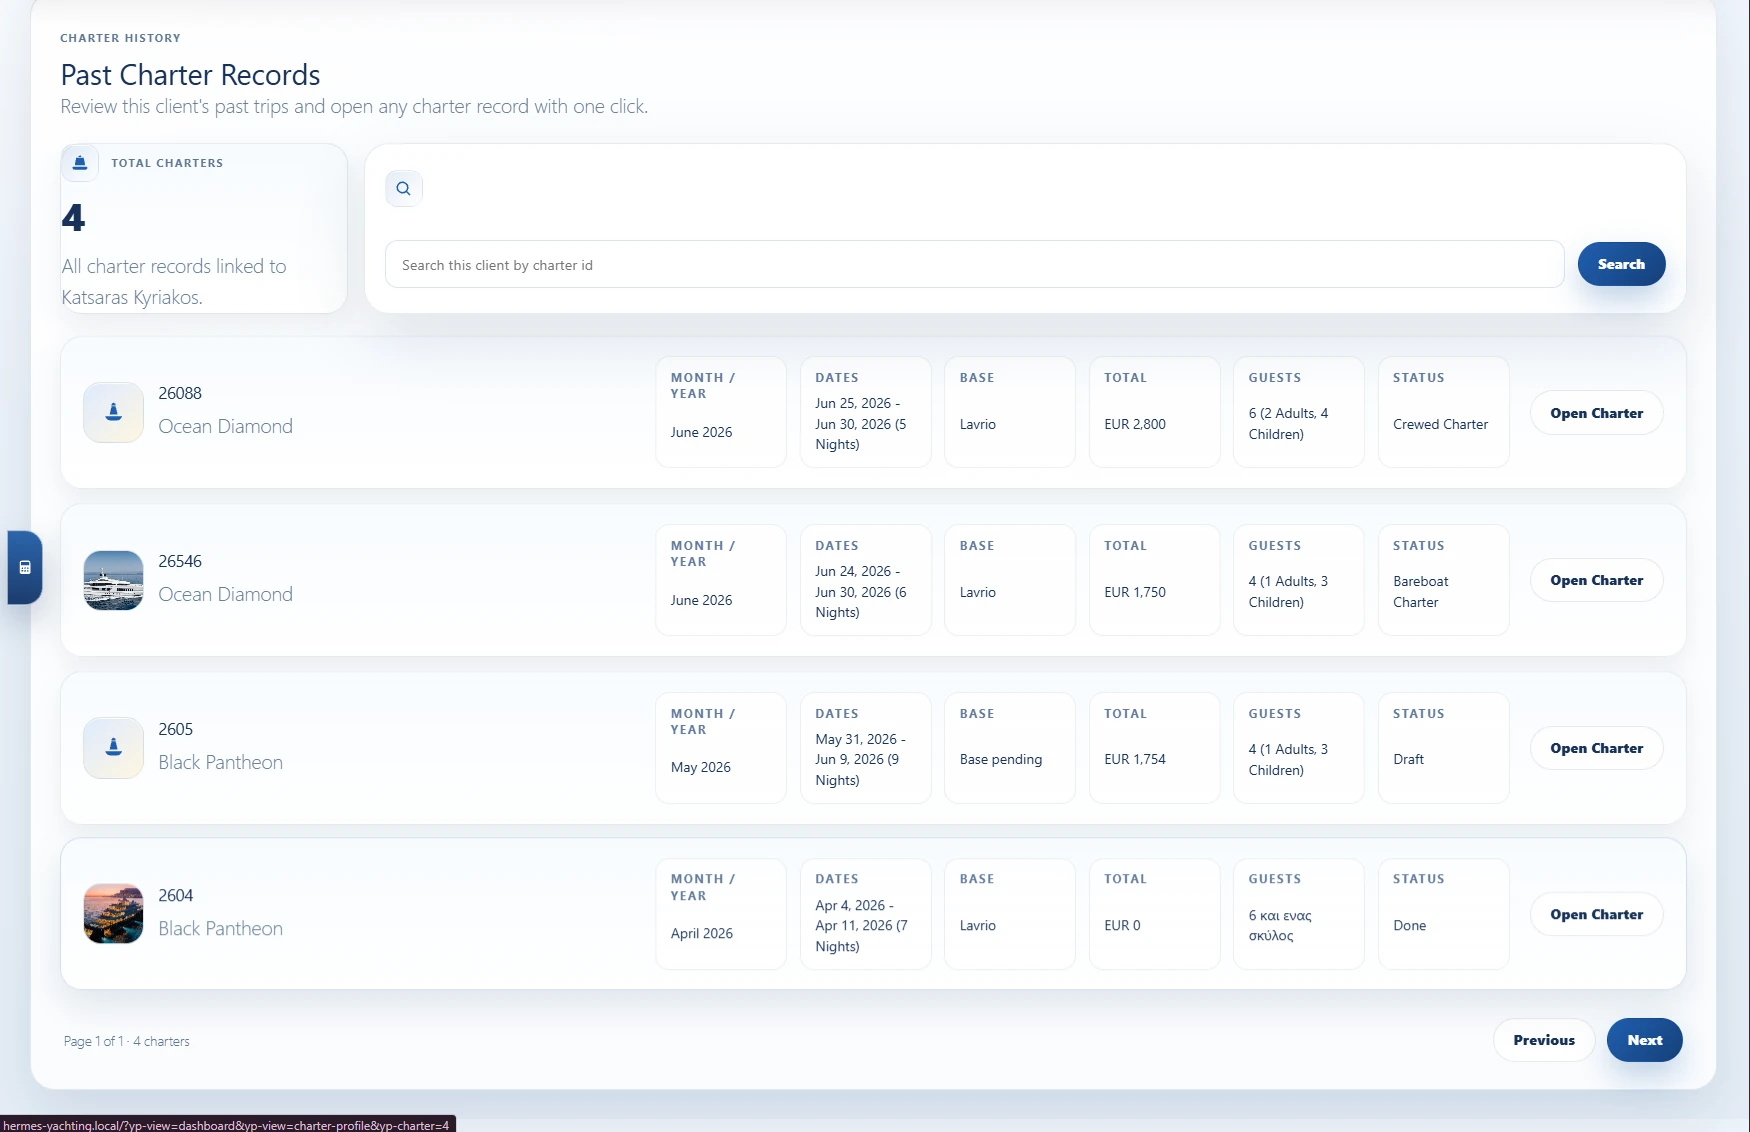Click the EUR 0 total value
This screenshot has width=1750, height=1132.
click(x=1122, y=925)
